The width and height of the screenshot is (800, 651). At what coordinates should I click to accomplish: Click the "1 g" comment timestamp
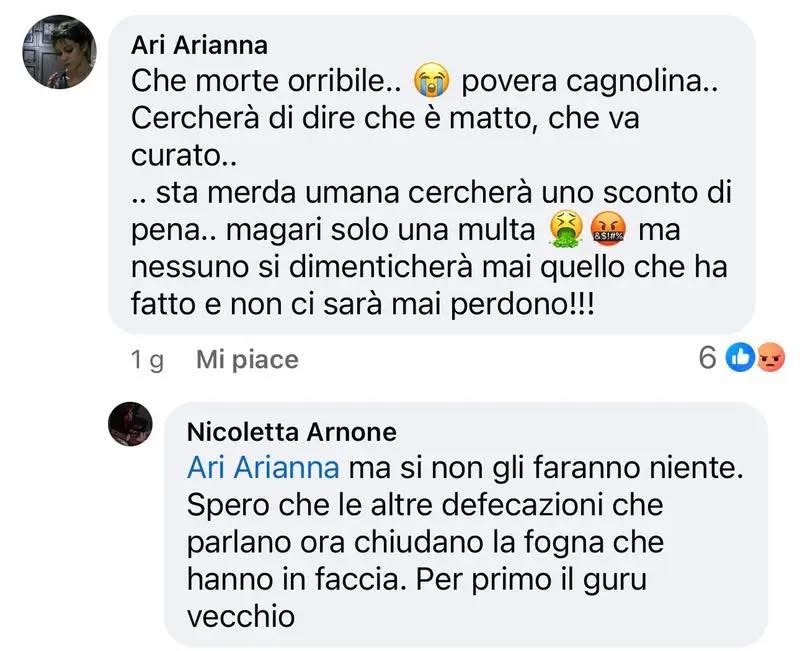147,359
